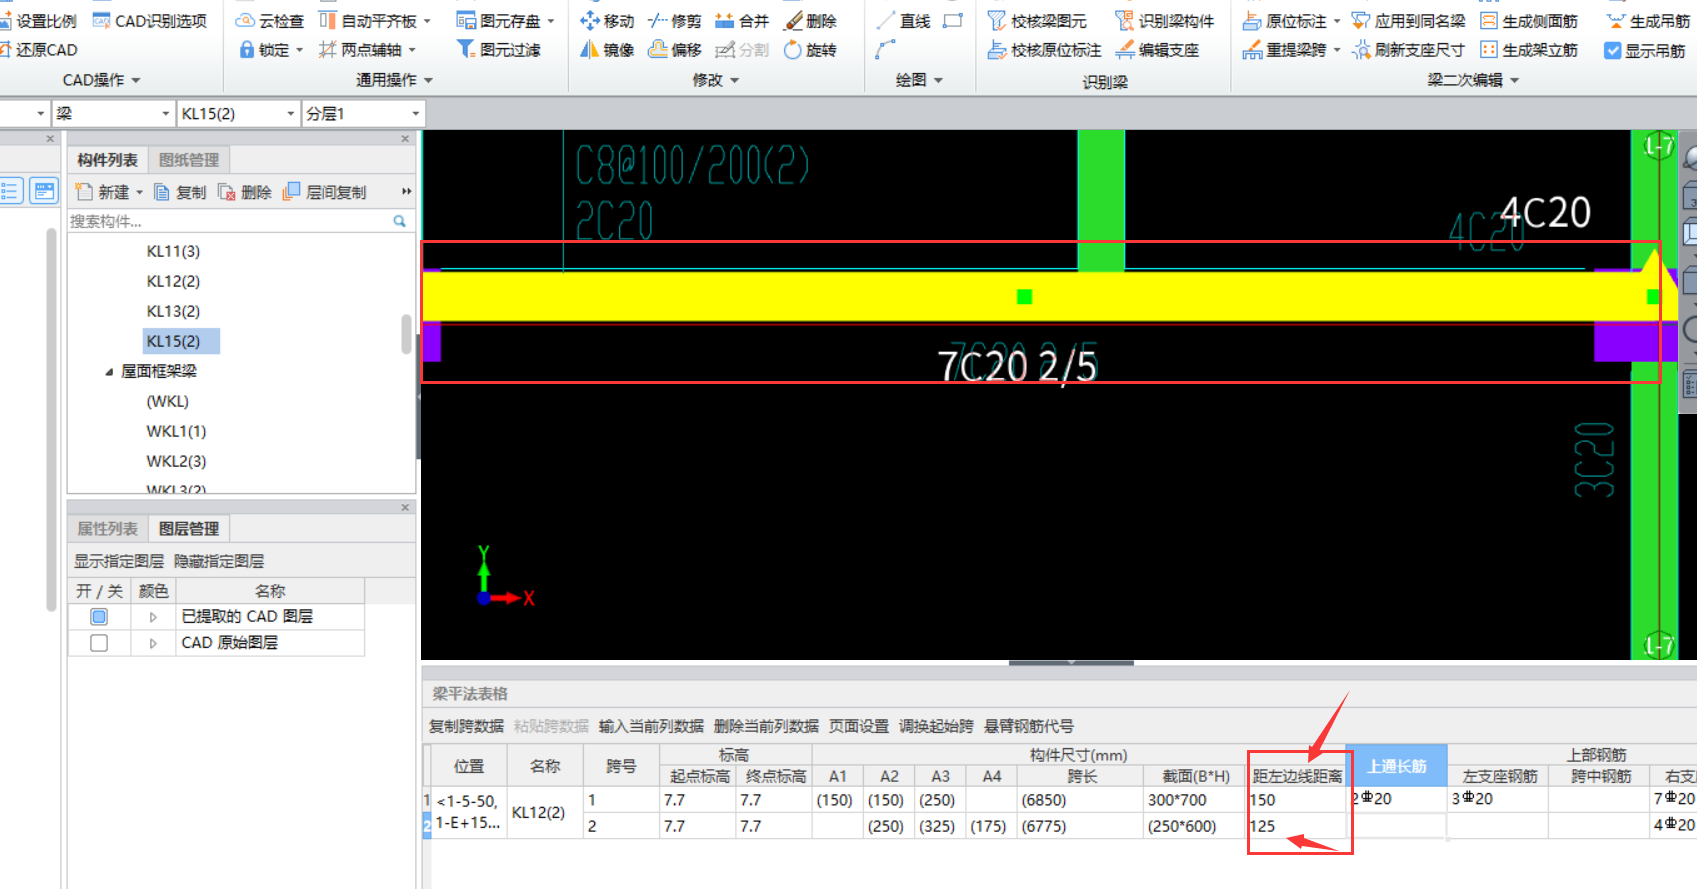Open the 分层1 layer dropdown
The width and height of the screenshot is (1697, 889).
[415, 114]
